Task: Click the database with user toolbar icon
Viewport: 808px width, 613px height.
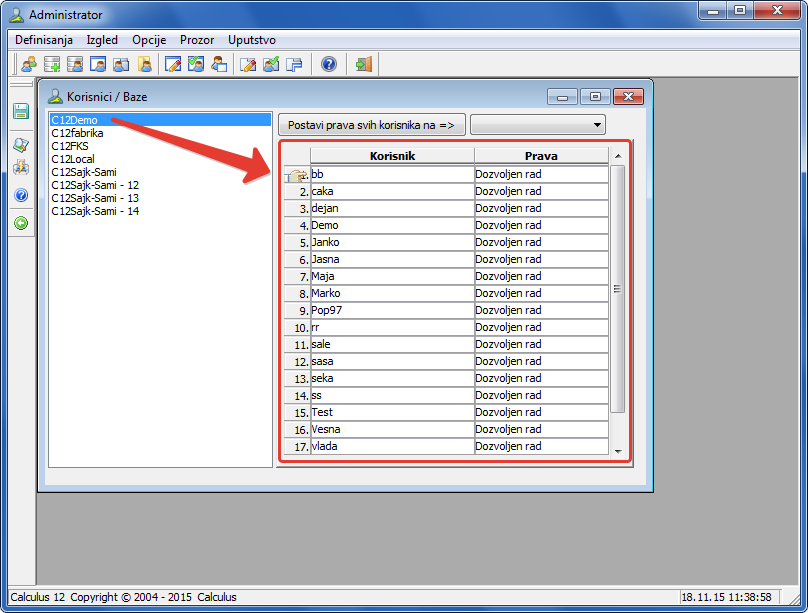Action: coord(75,64)
